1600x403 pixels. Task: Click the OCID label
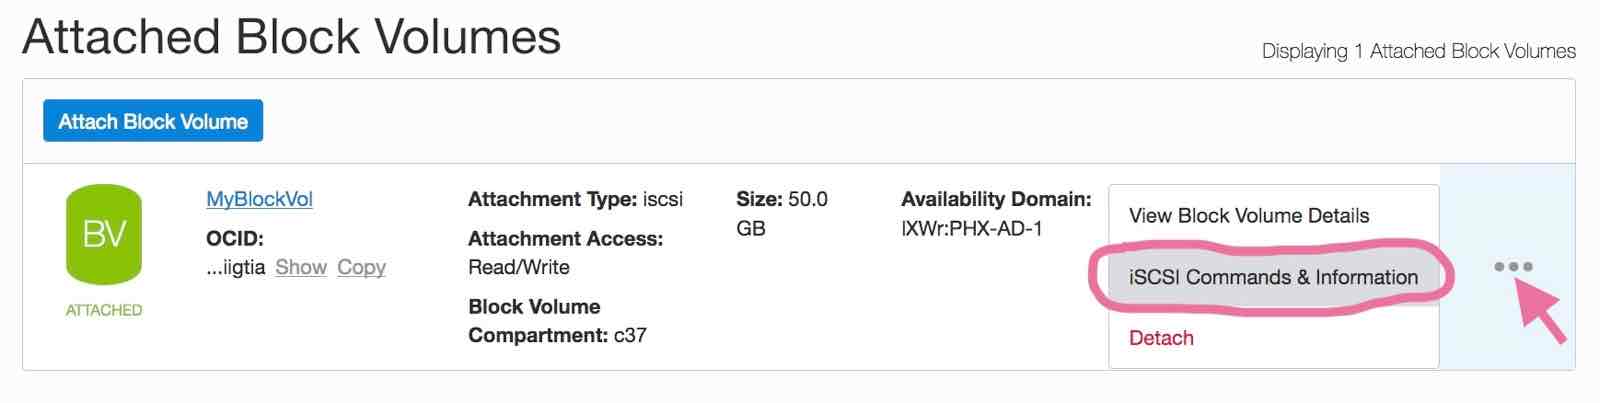(235, 238)
